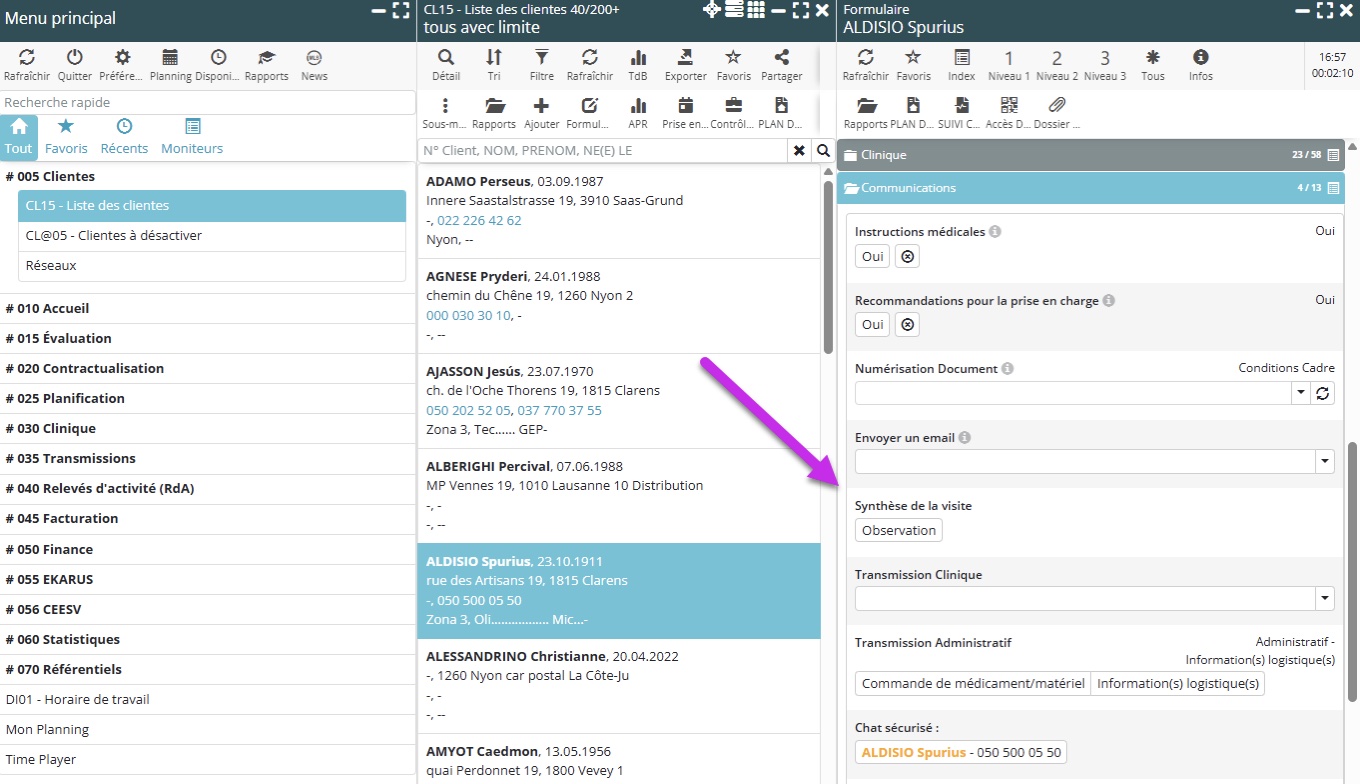Click Commande de médicament/matériel button
The height and width of the screenshot is (784, 1360).
point(972,684)
